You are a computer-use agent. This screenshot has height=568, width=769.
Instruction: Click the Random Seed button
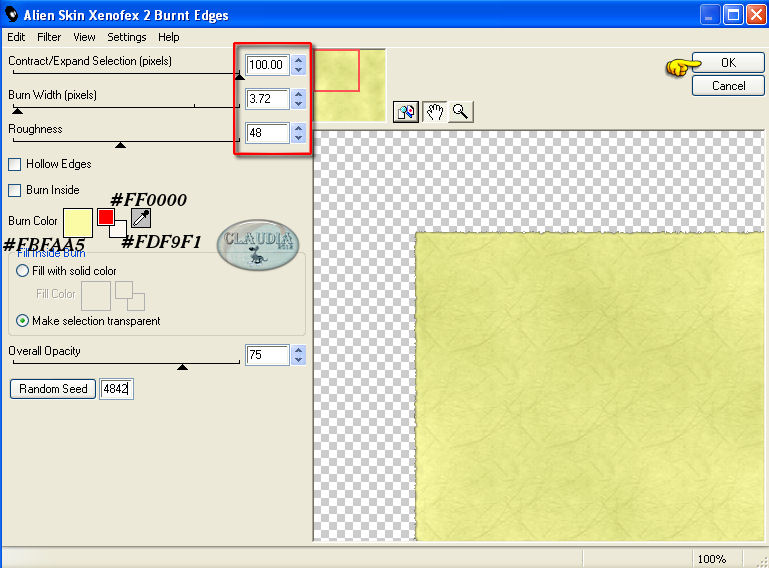53,389
